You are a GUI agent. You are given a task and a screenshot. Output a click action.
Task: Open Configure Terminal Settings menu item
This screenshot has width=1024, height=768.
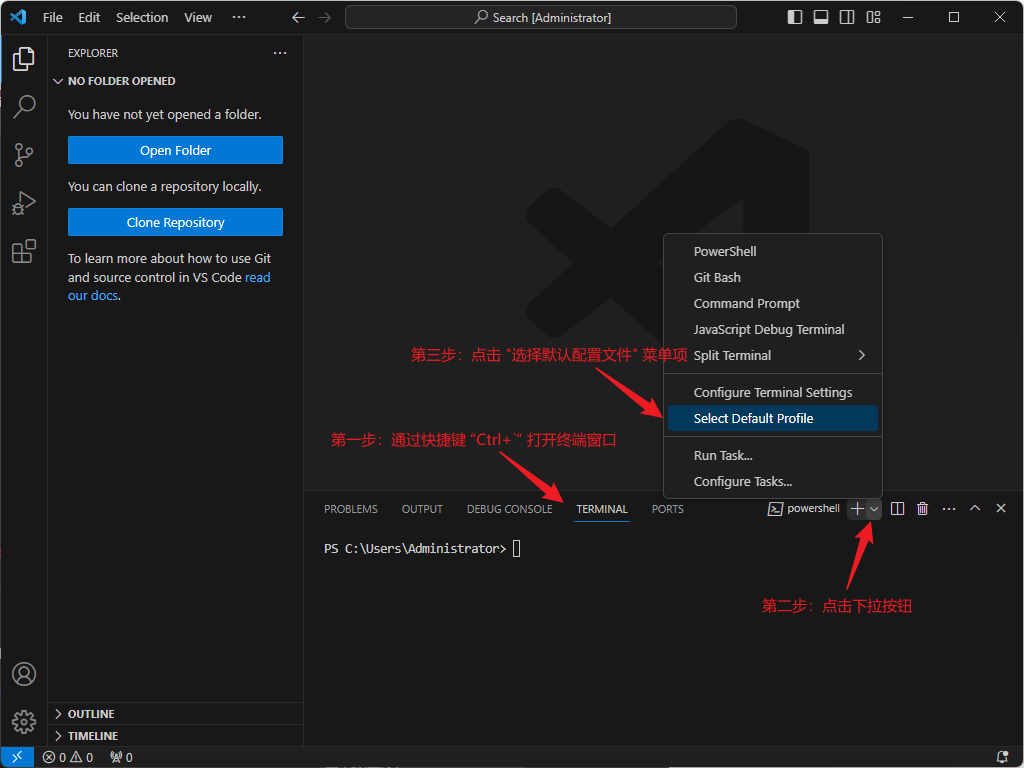(x=773, y=392)
